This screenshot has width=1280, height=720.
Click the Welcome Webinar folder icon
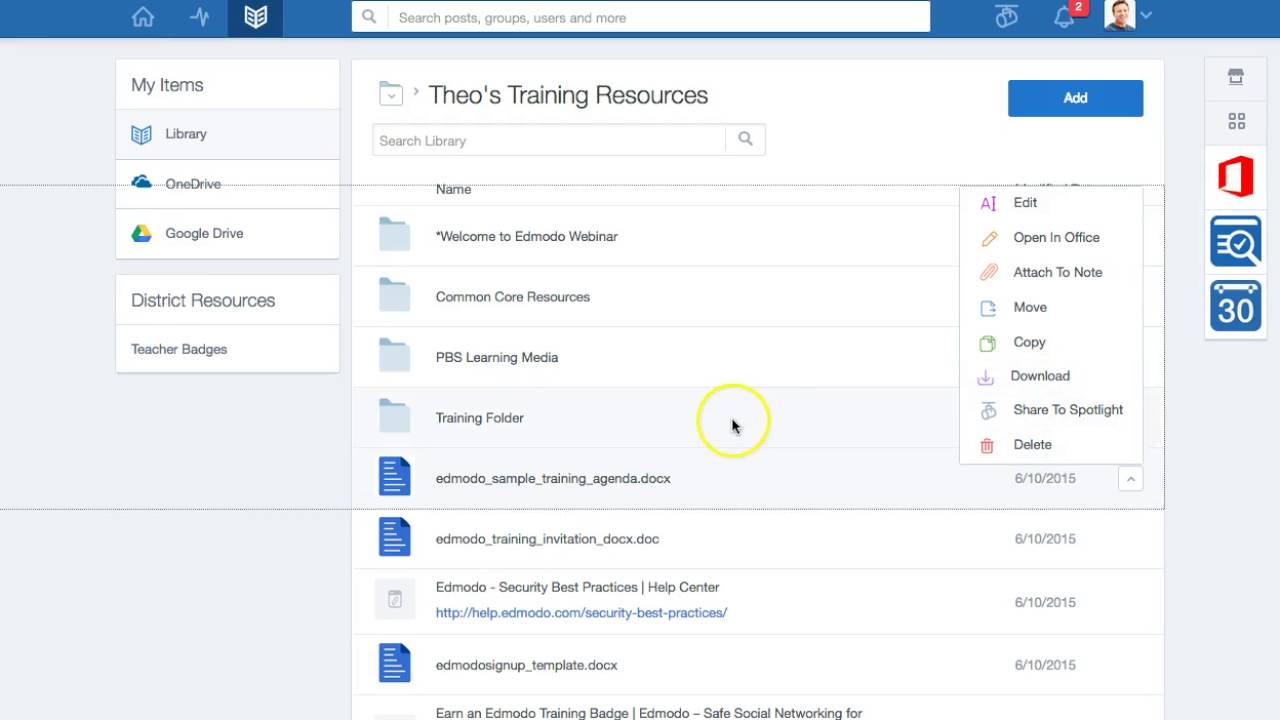pyautogui.click(x=394, y=235)
